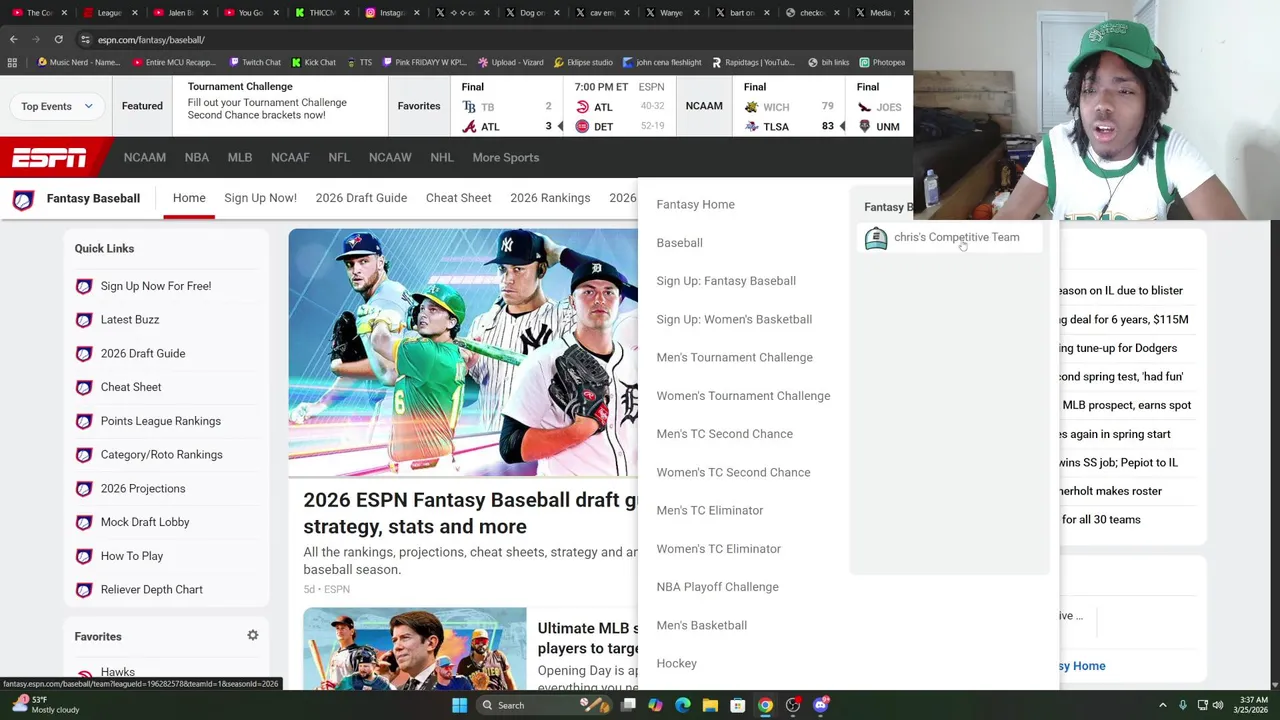Open the Ultimate MLB article thumbnail
The image size is (1280, 720).
click(x=415, y=649)
